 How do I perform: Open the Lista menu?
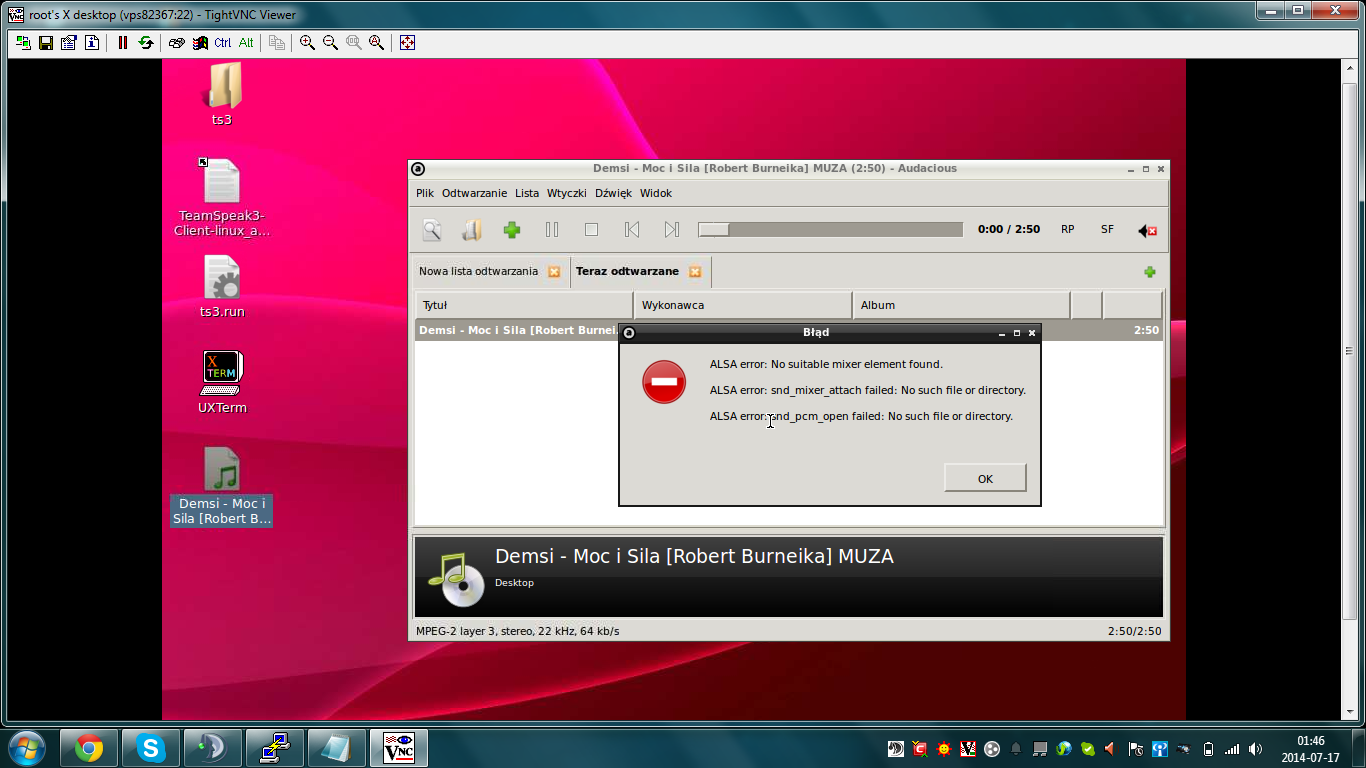(527, 193)
